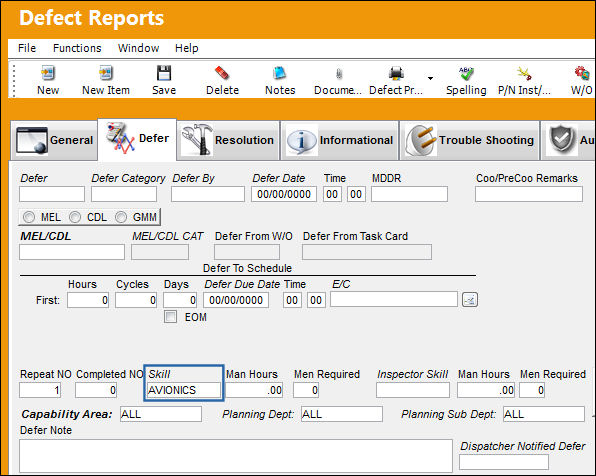
Task: Open the Functions menu
Action: pos(77,48)
